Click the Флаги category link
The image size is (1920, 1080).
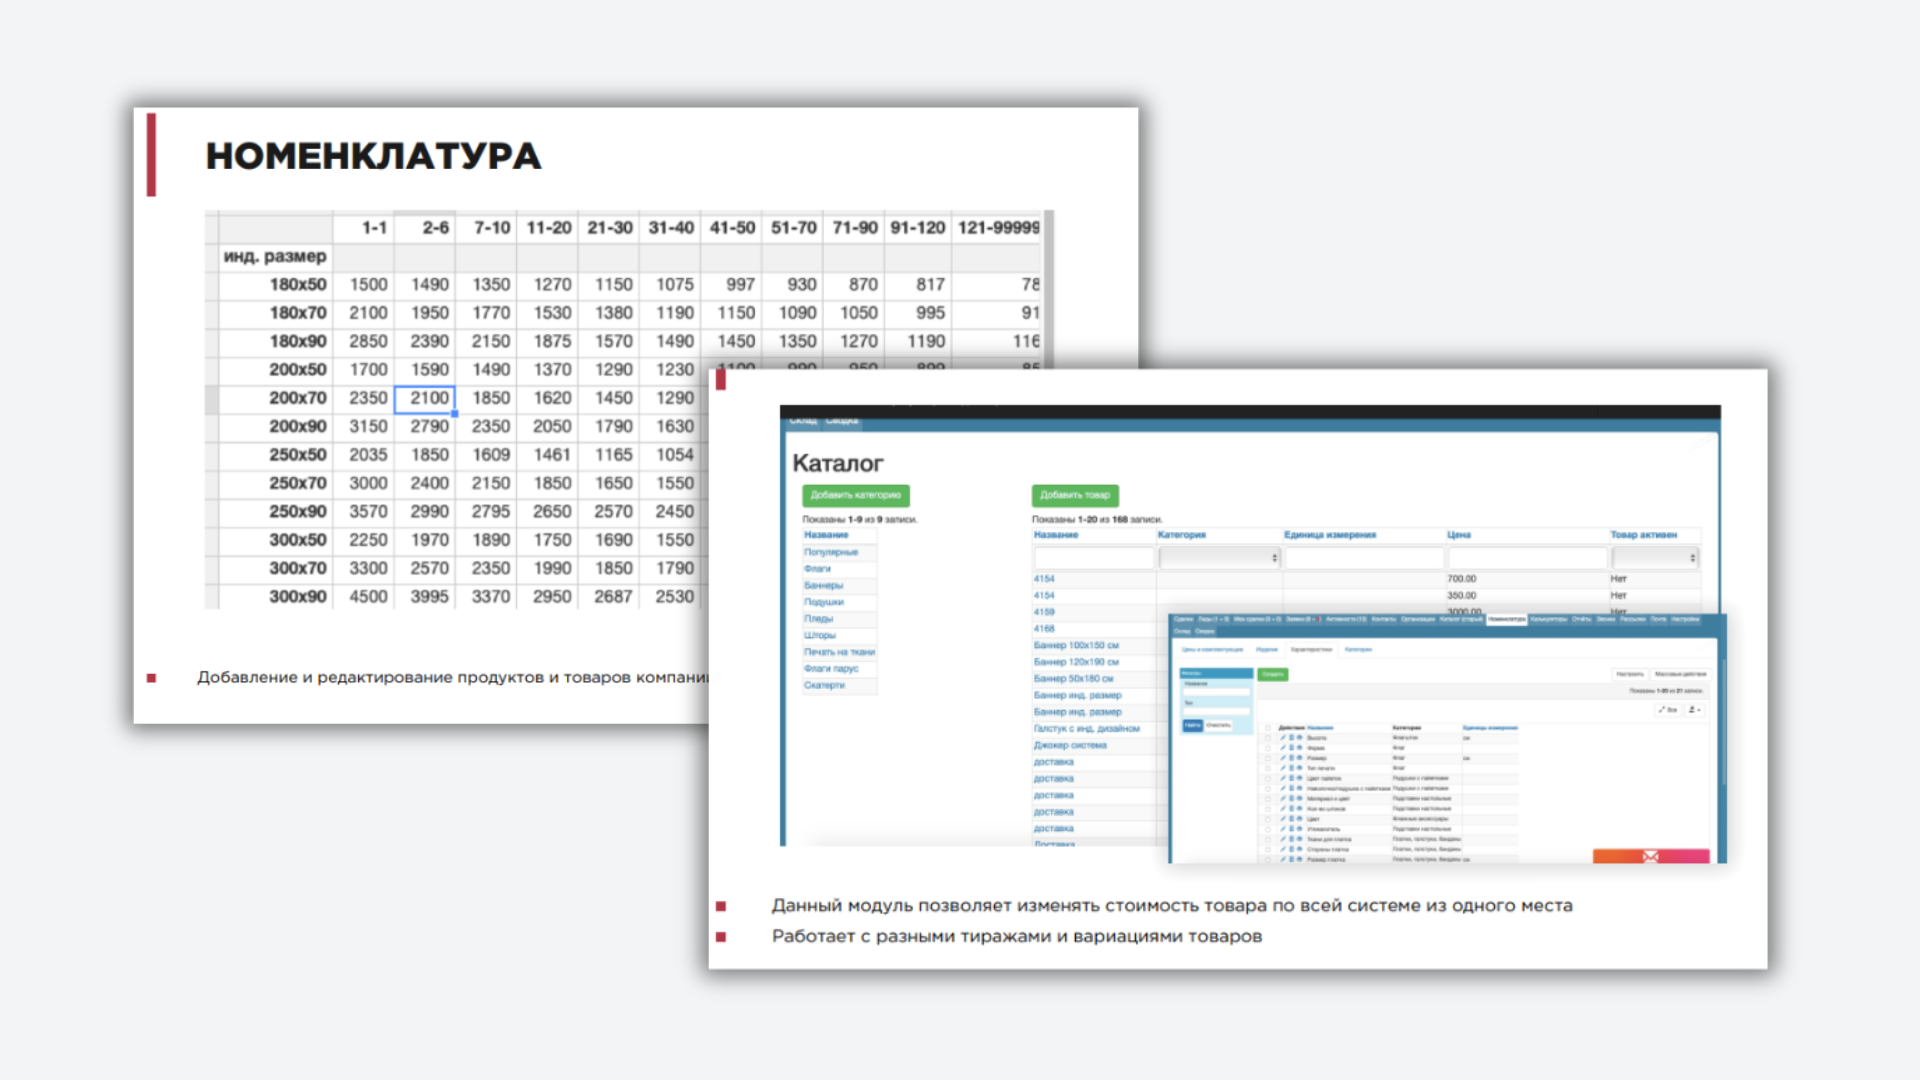point(817,569)
